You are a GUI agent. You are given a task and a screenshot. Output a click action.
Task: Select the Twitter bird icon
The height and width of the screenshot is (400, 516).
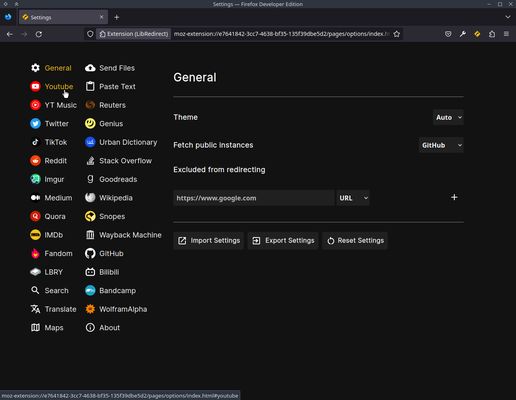35,124
